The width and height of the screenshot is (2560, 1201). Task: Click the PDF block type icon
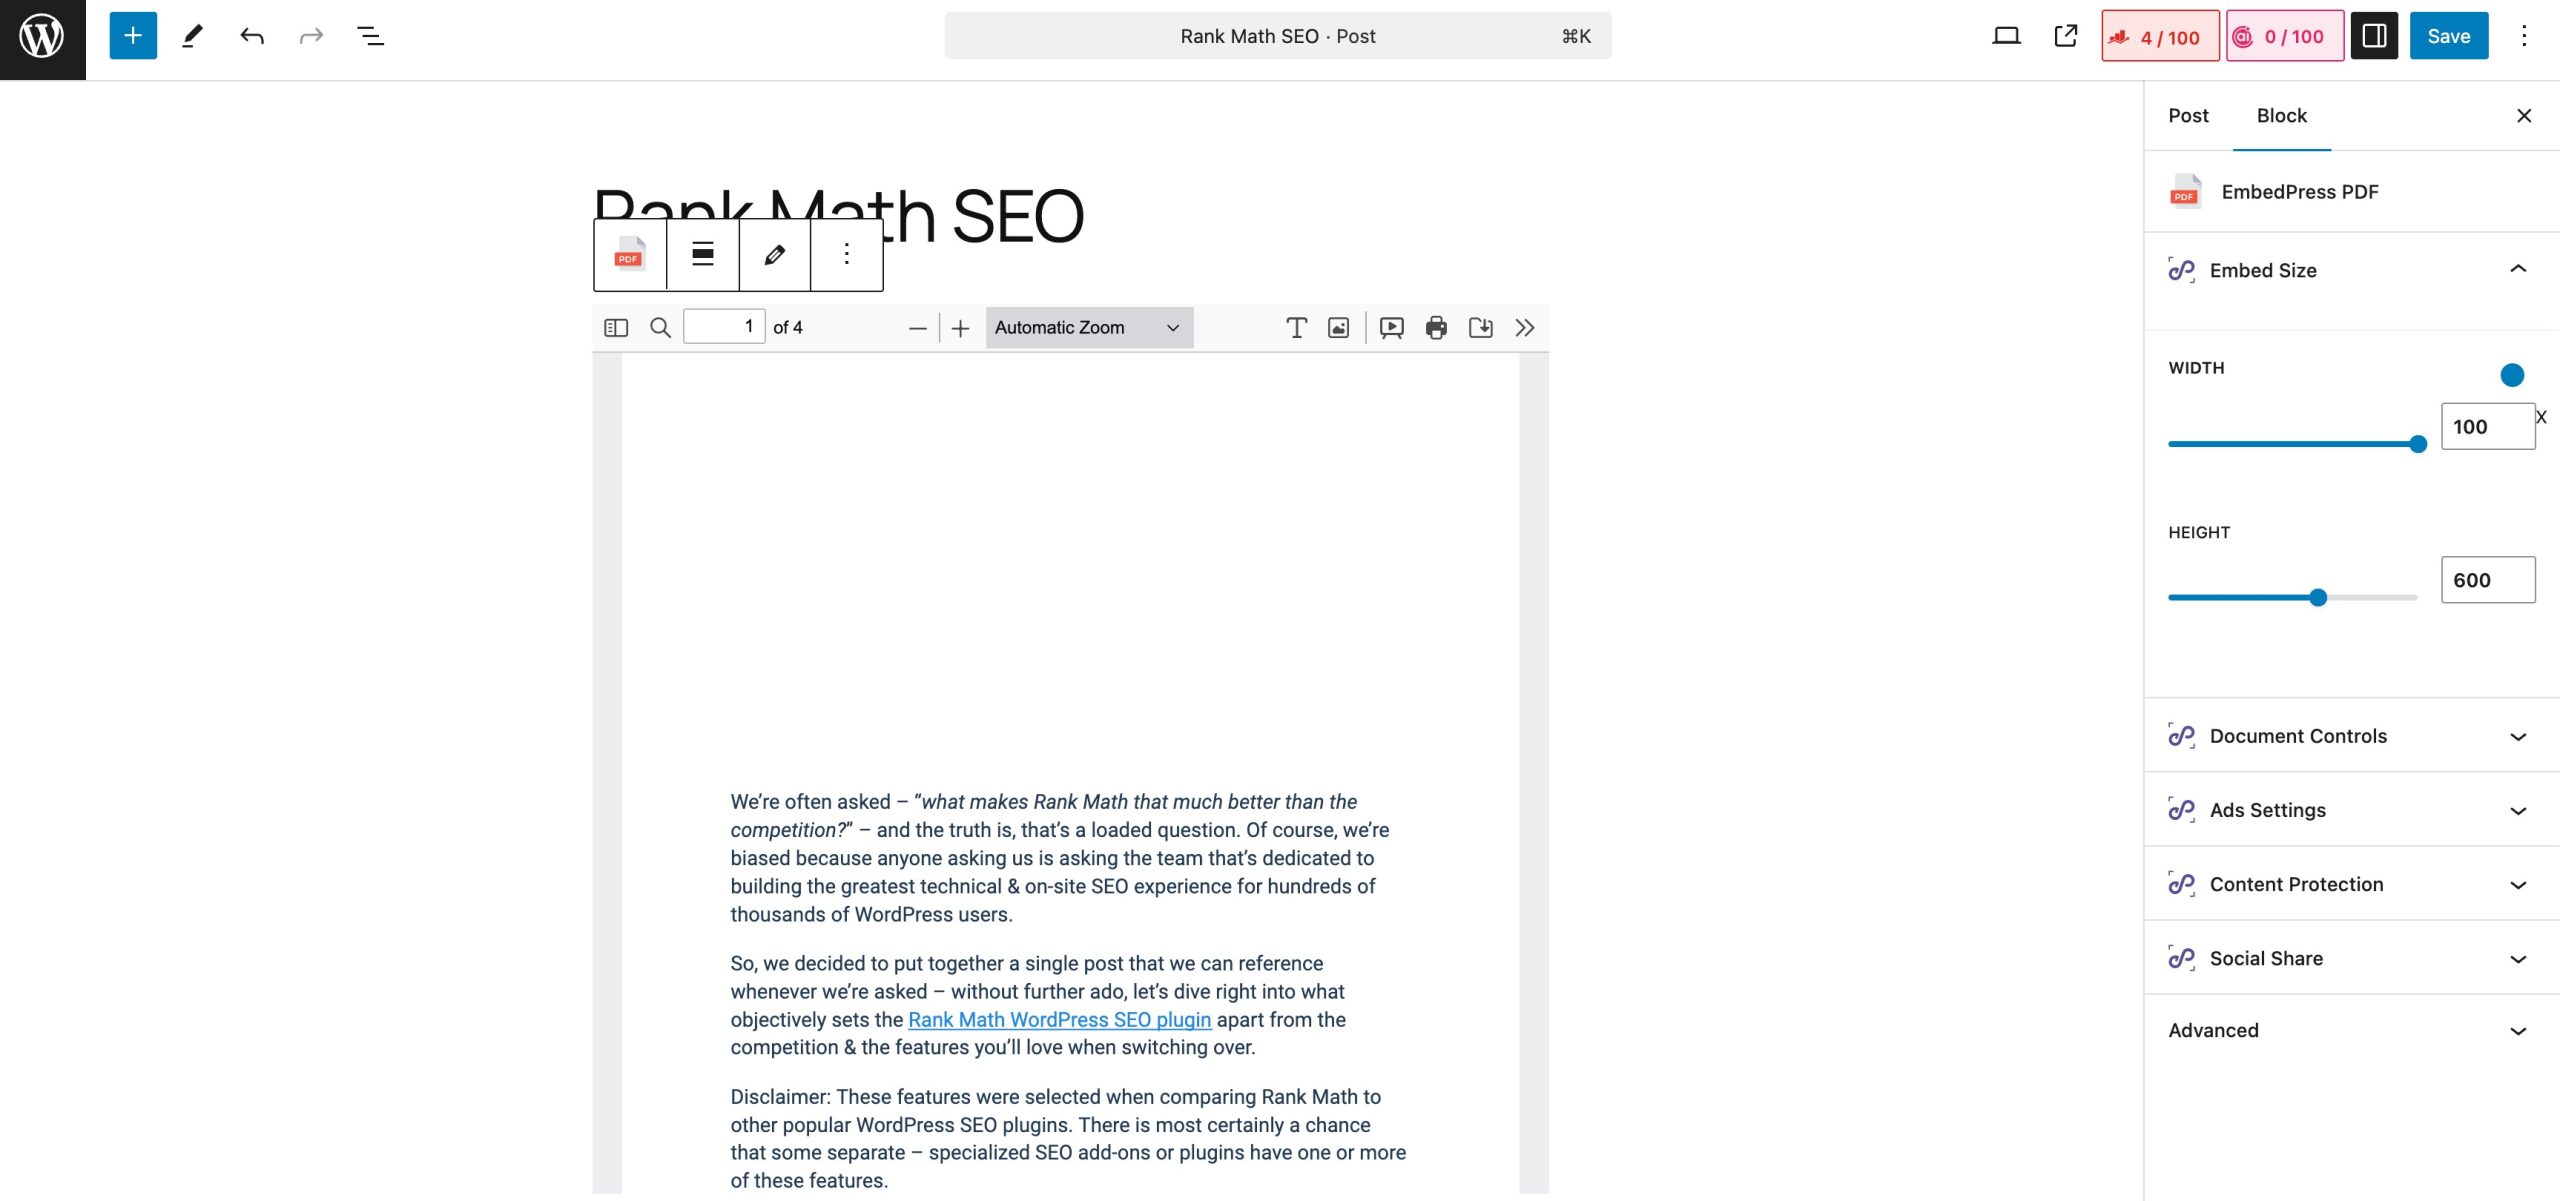[x=630, y=256]
